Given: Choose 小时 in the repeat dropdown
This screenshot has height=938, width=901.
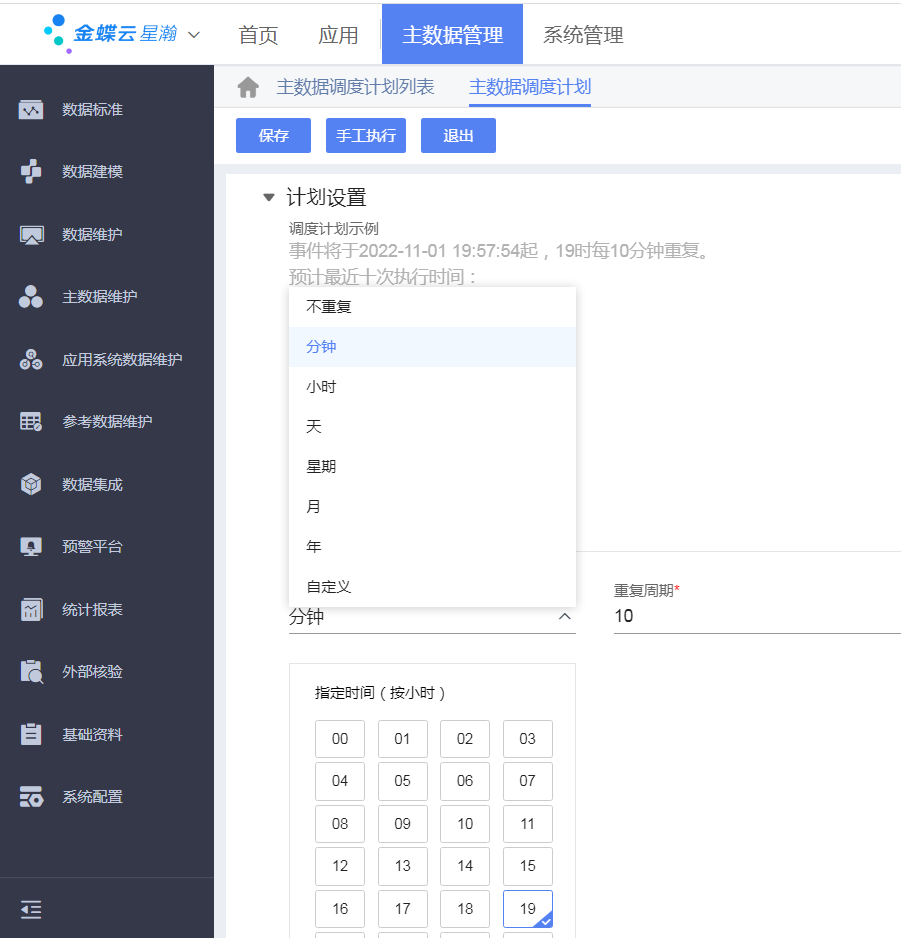Looking at the screenshot, I should coord(432,387).
